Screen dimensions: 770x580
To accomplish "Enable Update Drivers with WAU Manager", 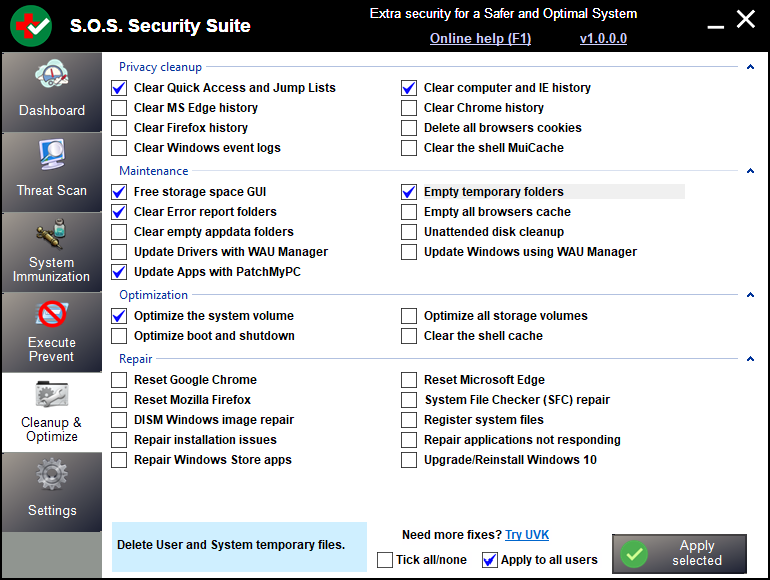I will point(119,252).
